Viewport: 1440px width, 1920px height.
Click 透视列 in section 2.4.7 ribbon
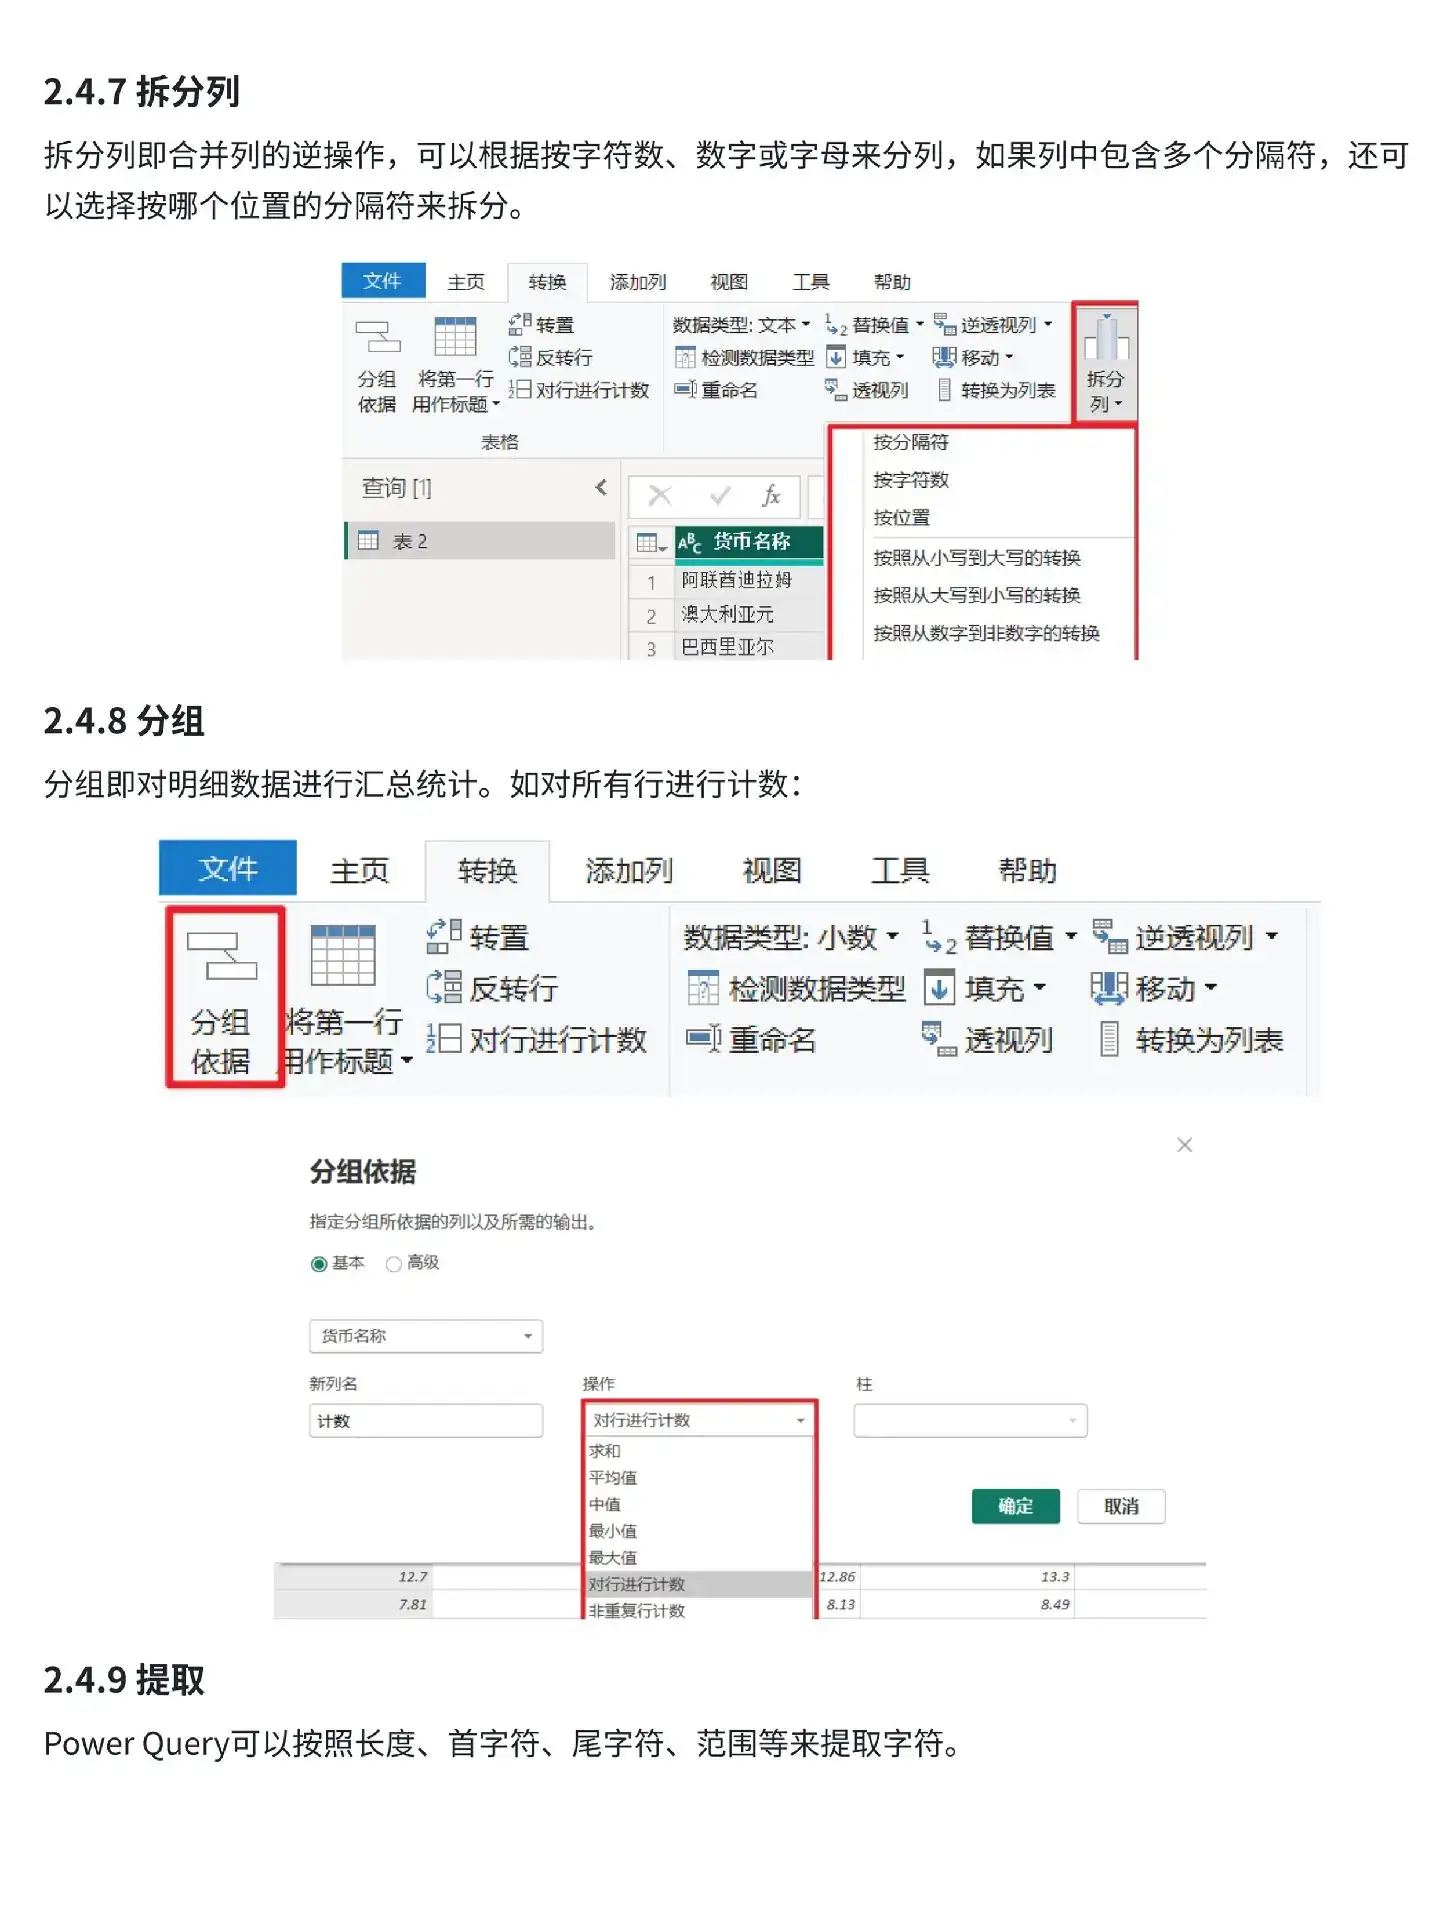tap(866, 390)
